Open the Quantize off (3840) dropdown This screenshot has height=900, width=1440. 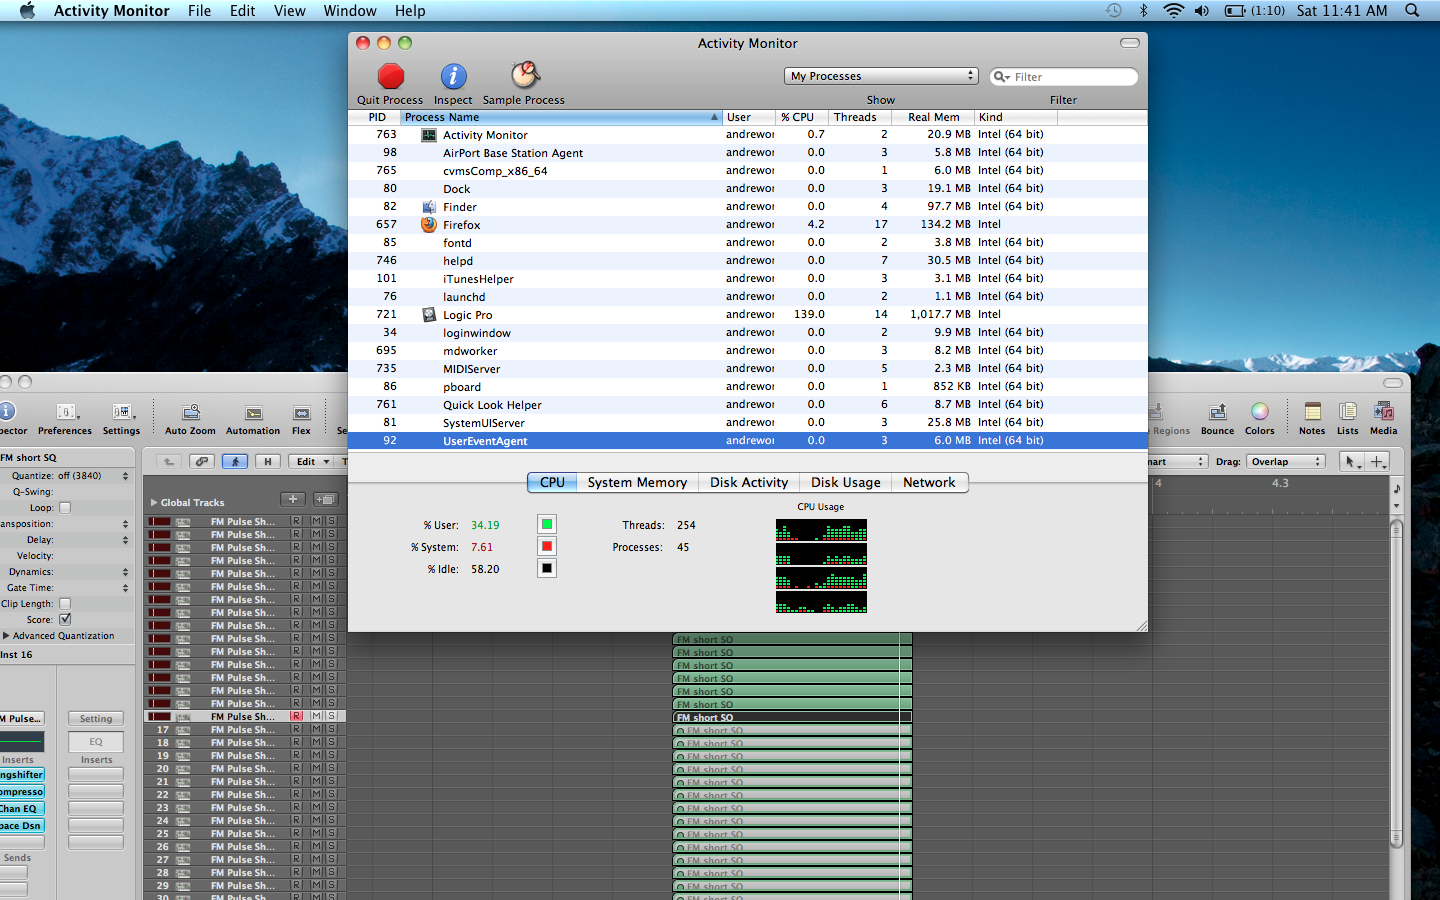94,476
